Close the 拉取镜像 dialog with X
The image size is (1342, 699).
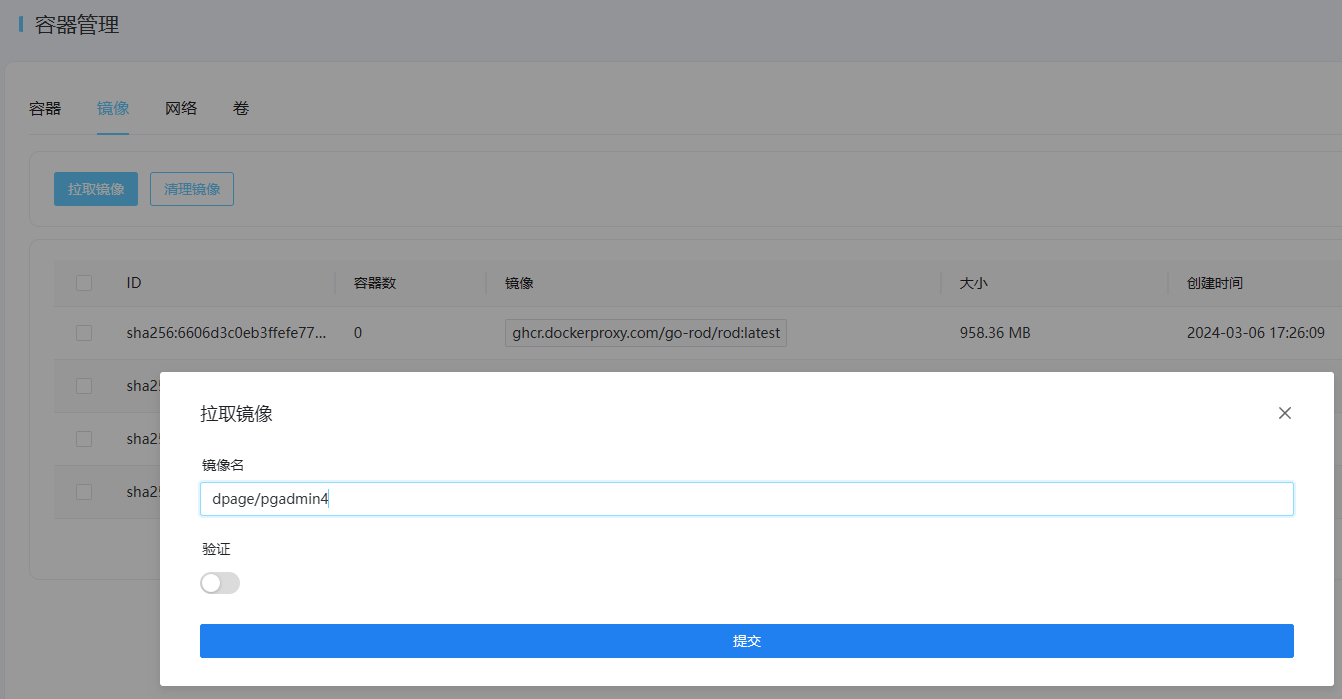coord(1285,413)
